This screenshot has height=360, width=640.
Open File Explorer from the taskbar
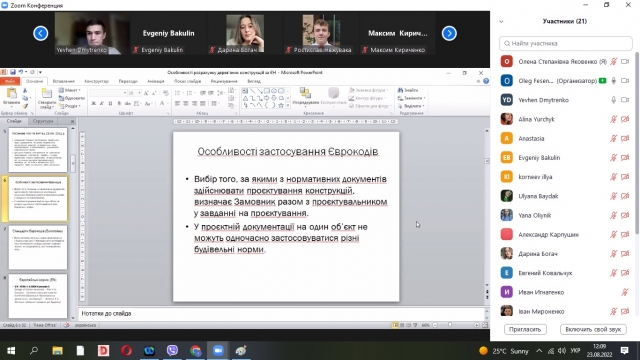coord(58,351)
